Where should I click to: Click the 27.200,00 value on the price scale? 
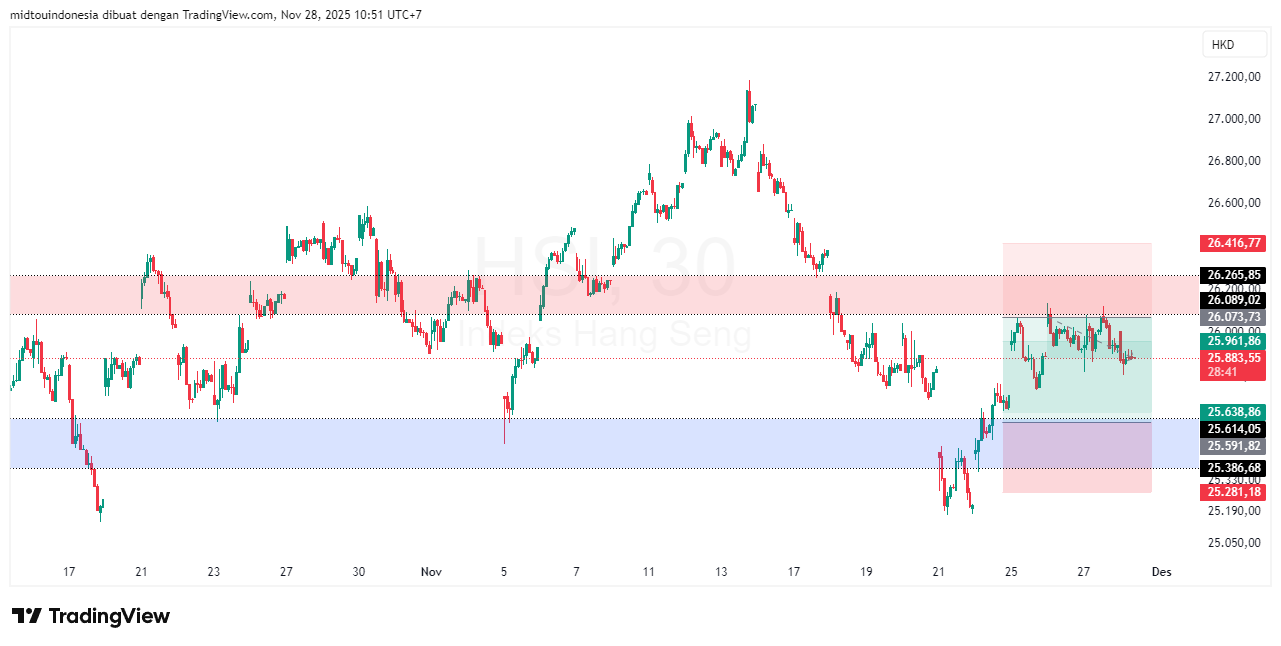(x=1232, y=75)
